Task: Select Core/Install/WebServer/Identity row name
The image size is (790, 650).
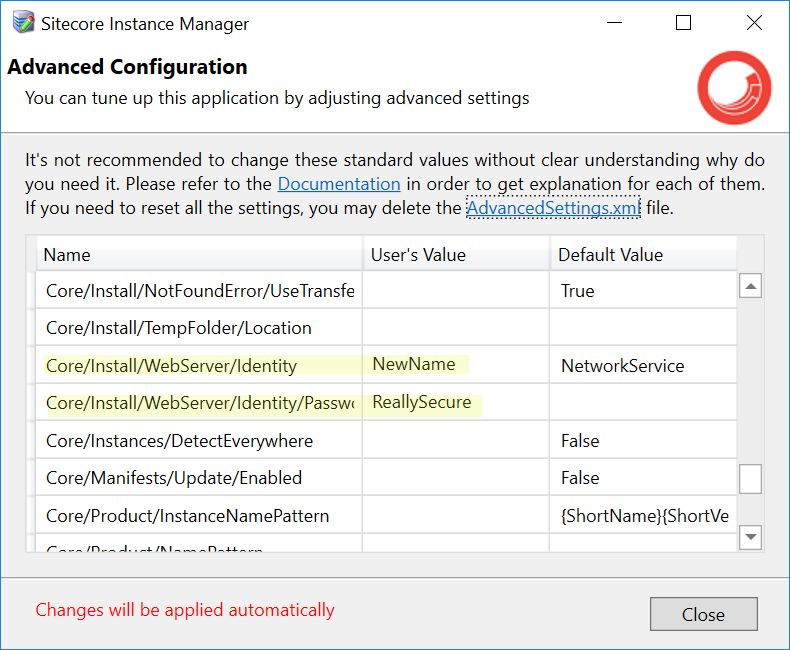Action: tap(200, 365)
